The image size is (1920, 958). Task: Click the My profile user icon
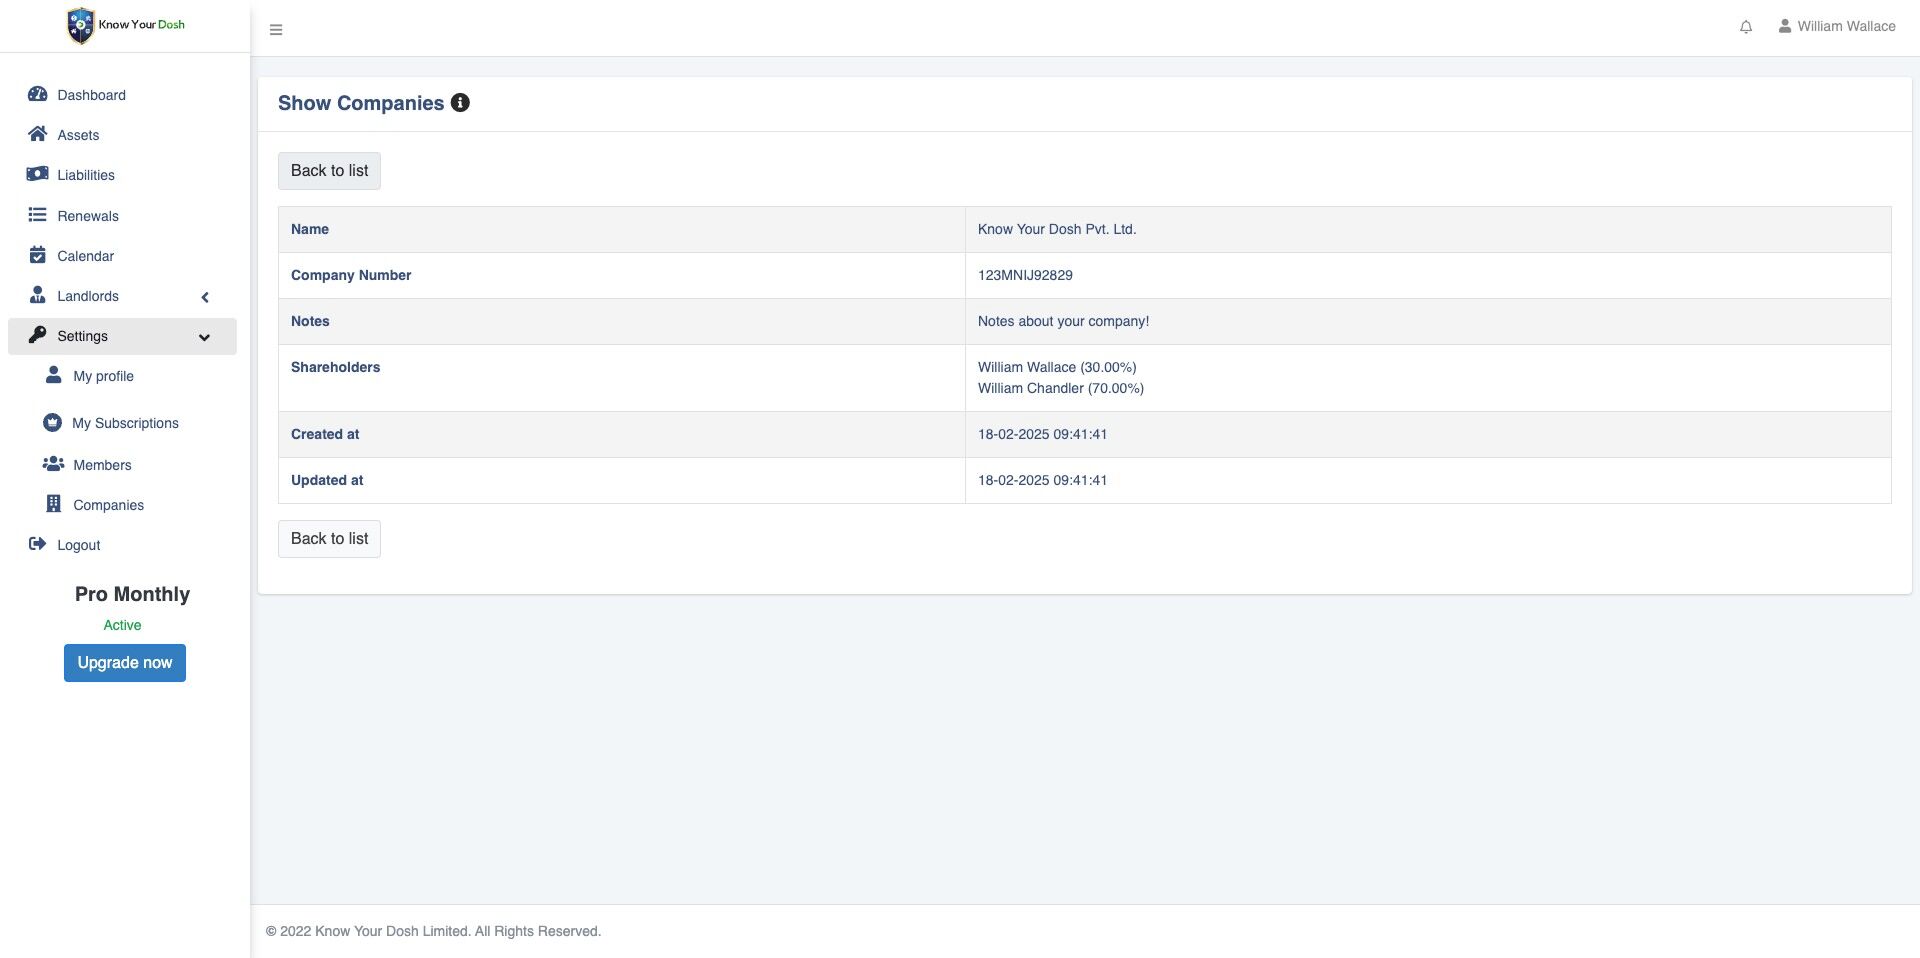coord(54,375)
